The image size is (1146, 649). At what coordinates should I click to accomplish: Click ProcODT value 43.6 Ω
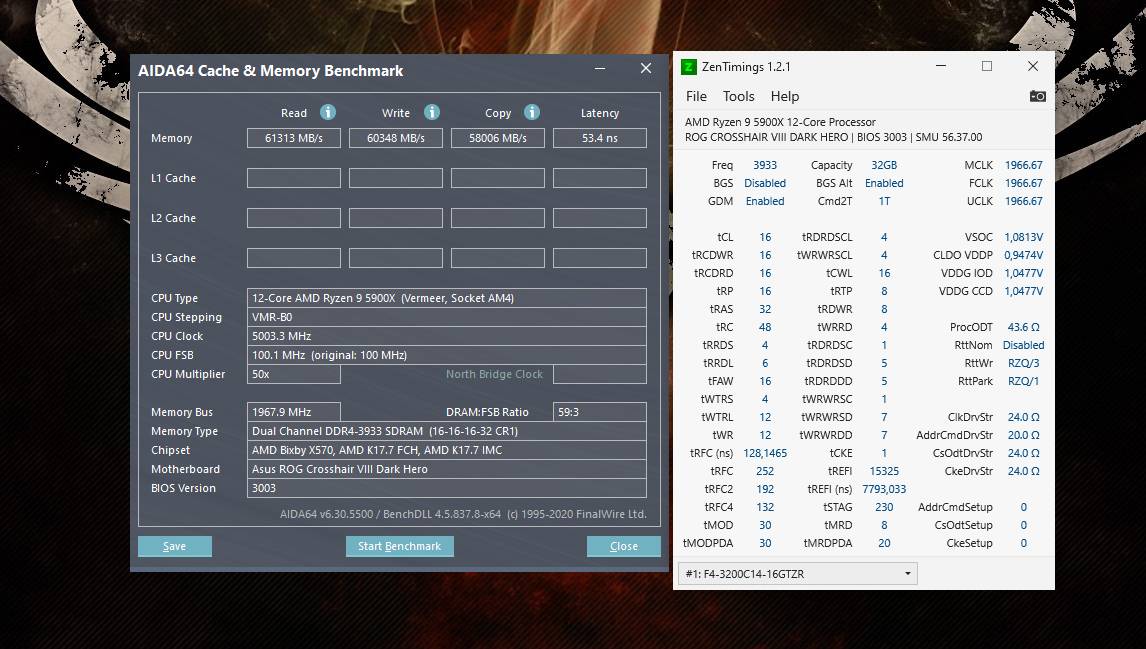[x=1023, y=327]
